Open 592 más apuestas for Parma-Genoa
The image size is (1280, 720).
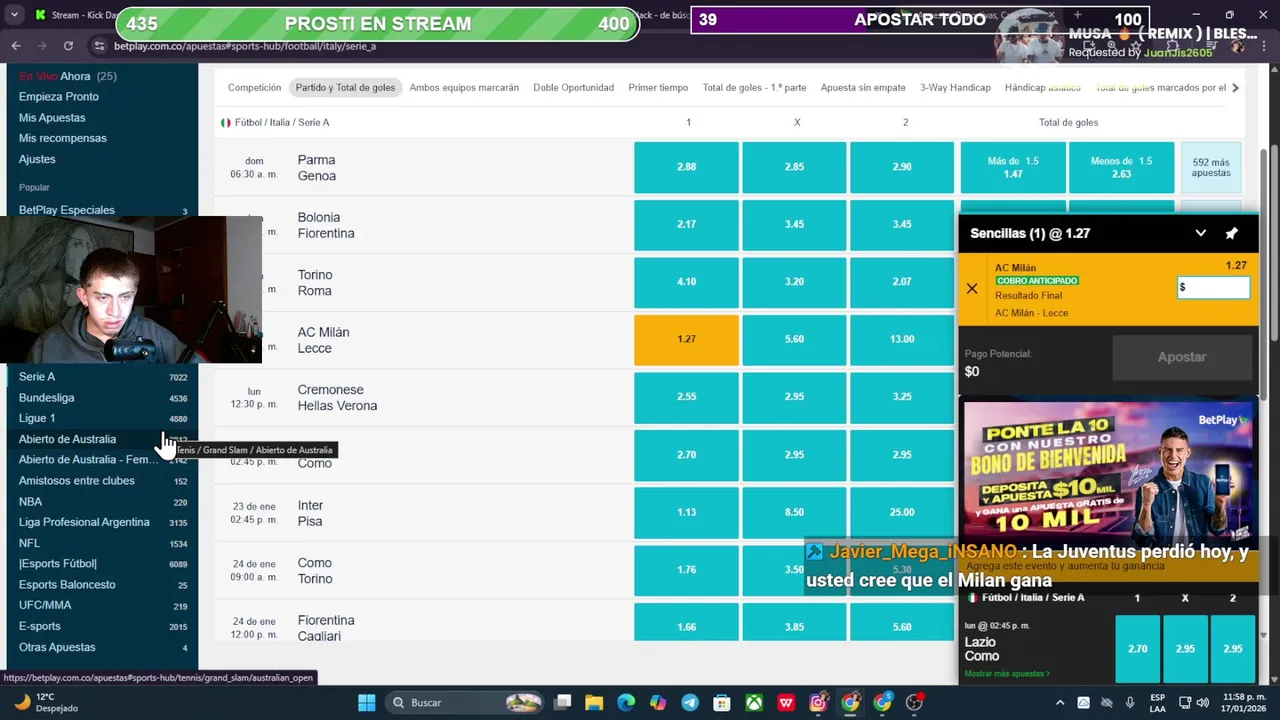(x=1211, y=167)
